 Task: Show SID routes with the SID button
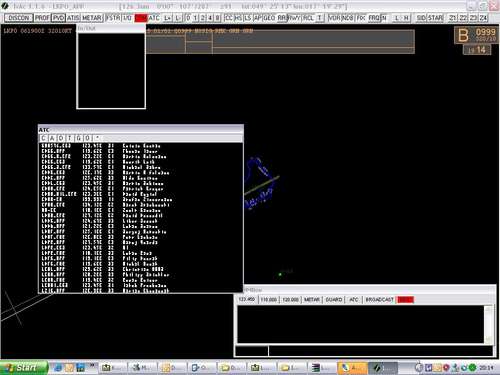coord(421,18)
